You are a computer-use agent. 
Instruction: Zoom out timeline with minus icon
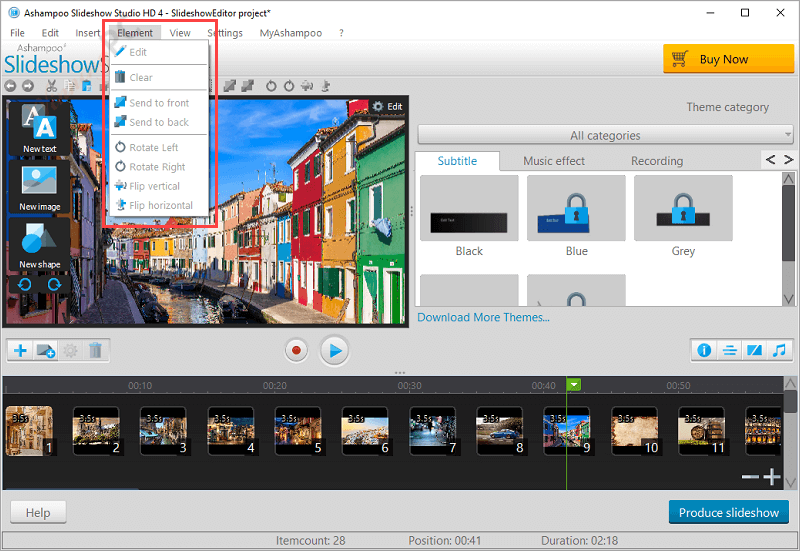(750, 477)
